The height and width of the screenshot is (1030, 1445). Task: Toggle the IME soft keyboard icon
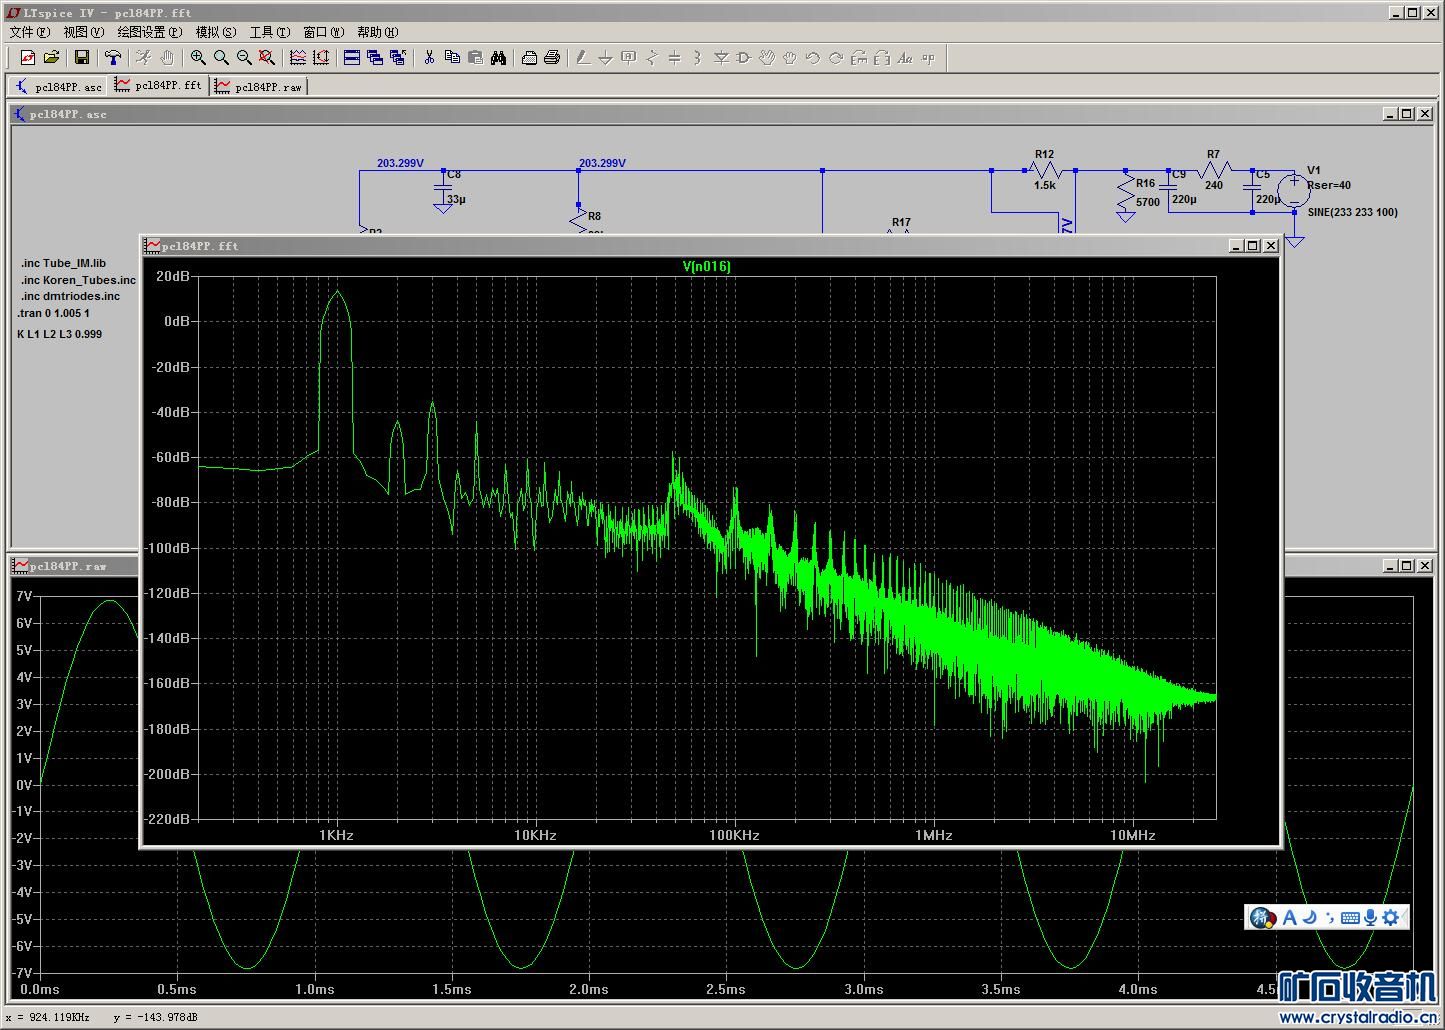point(1349,917)
